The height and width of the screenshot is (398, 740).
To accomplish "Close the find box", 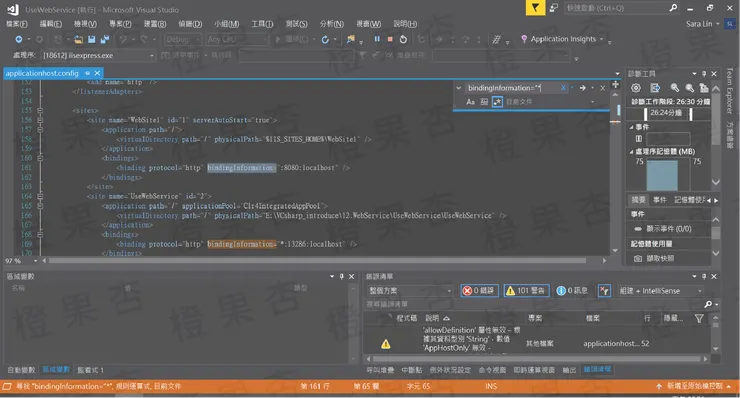I will coord(603,88).
